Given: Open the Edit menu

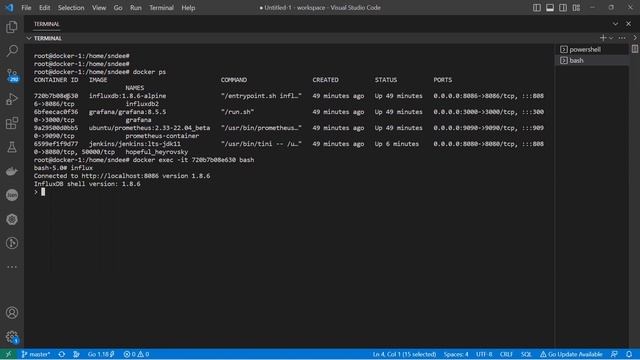Looking at the screenshot, I should pos(44,7).
